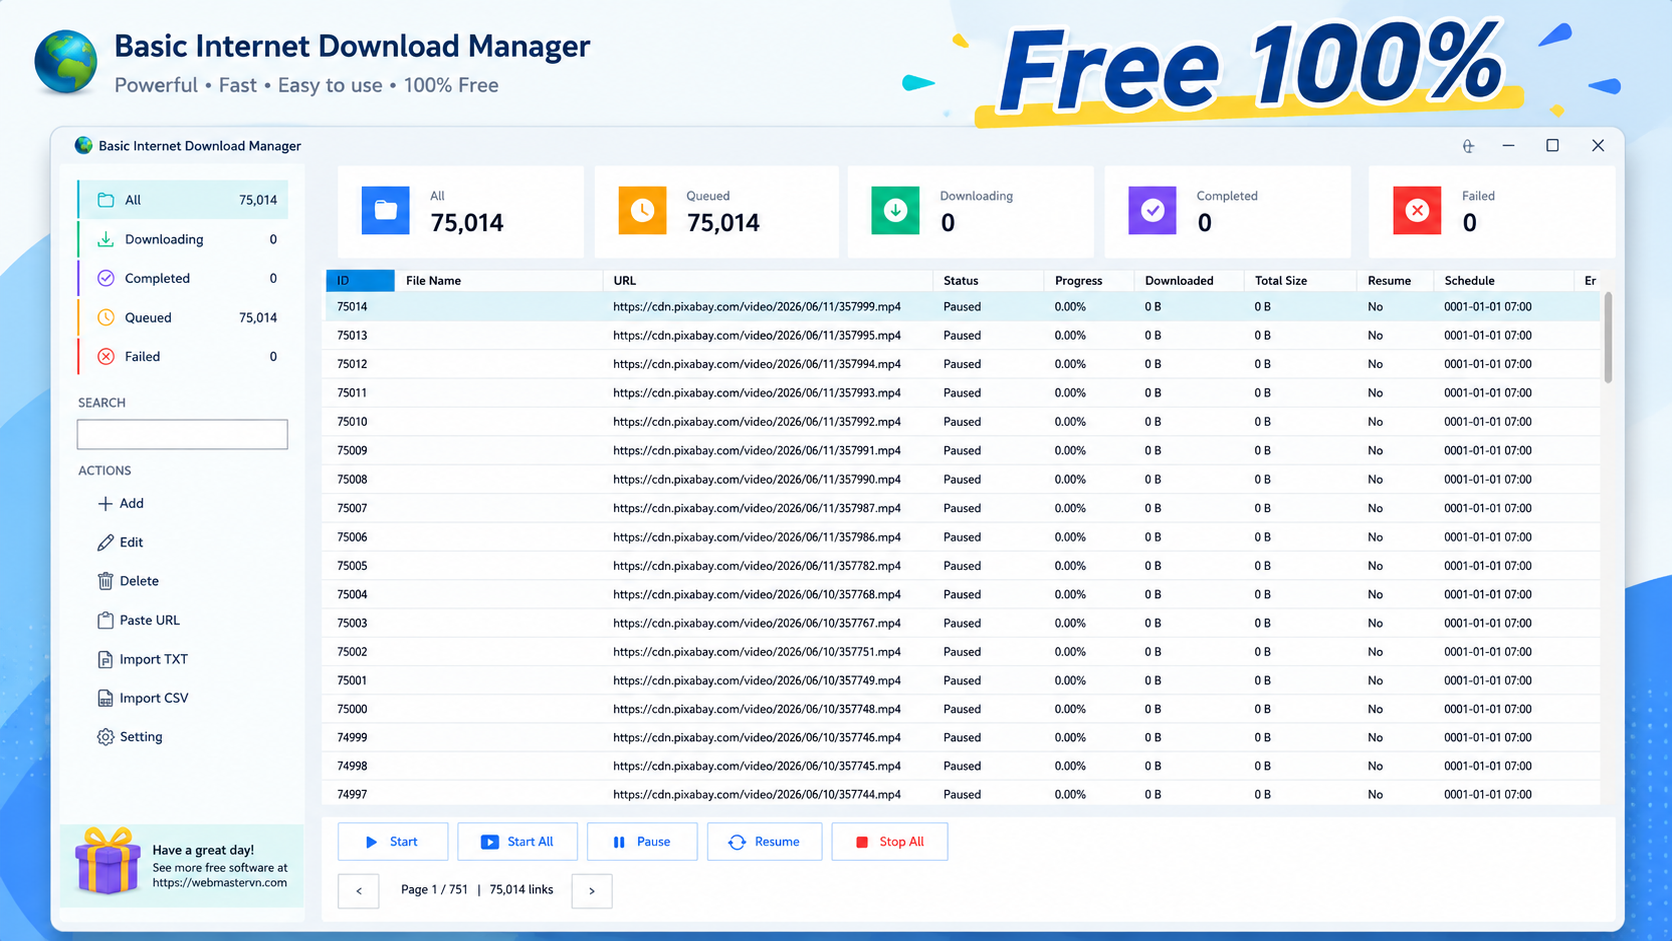1672x941 pixels.
Task: Click the gift box icon
Action: pos(107,861)
